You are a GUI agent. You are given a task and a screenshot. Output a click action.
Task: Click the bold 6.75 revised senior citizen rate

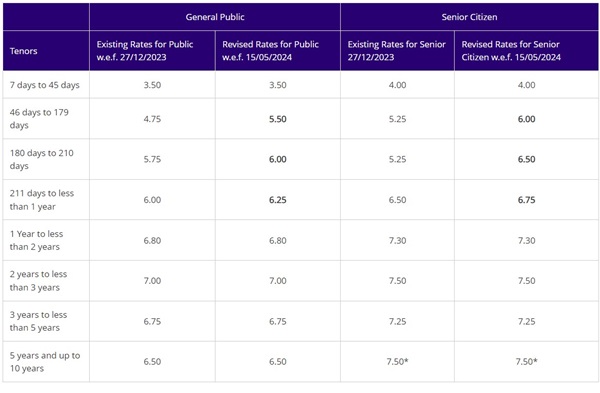(x=526, y=200)
